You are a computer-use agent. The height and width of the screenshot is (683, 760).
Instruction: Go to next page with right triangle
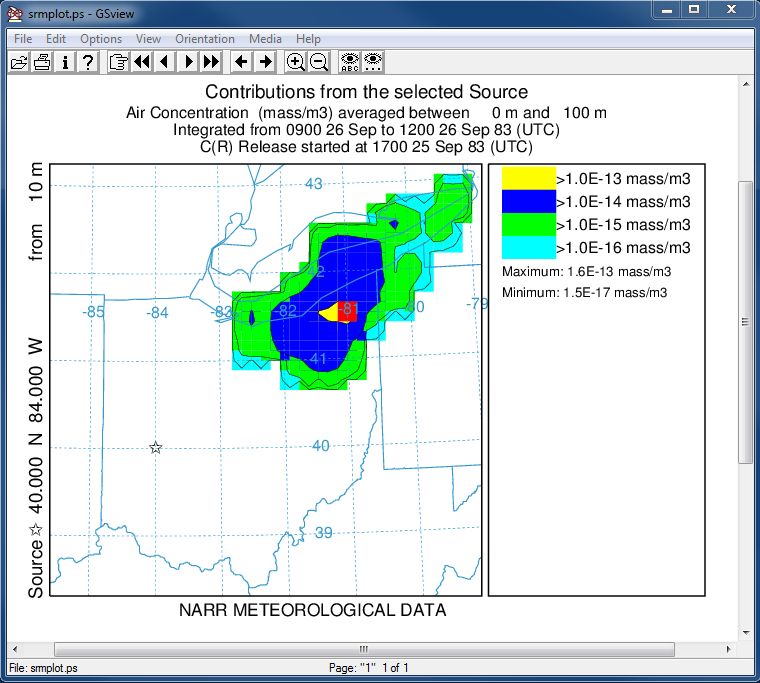click(x=187, y=62)
